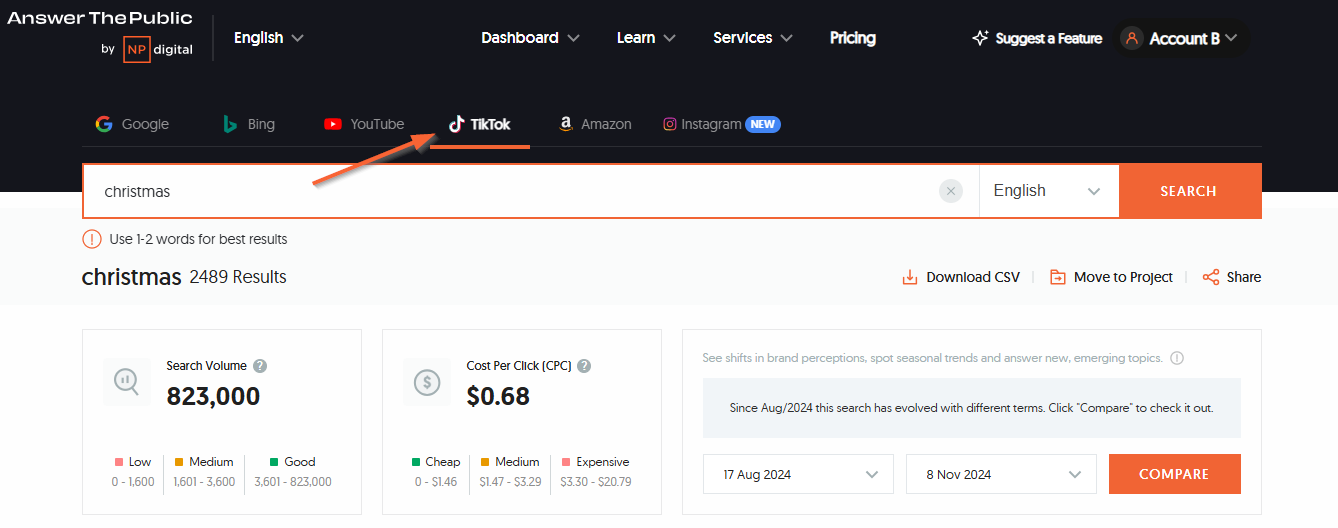Click the Account B user avatar icon

tap(1132, 38)
